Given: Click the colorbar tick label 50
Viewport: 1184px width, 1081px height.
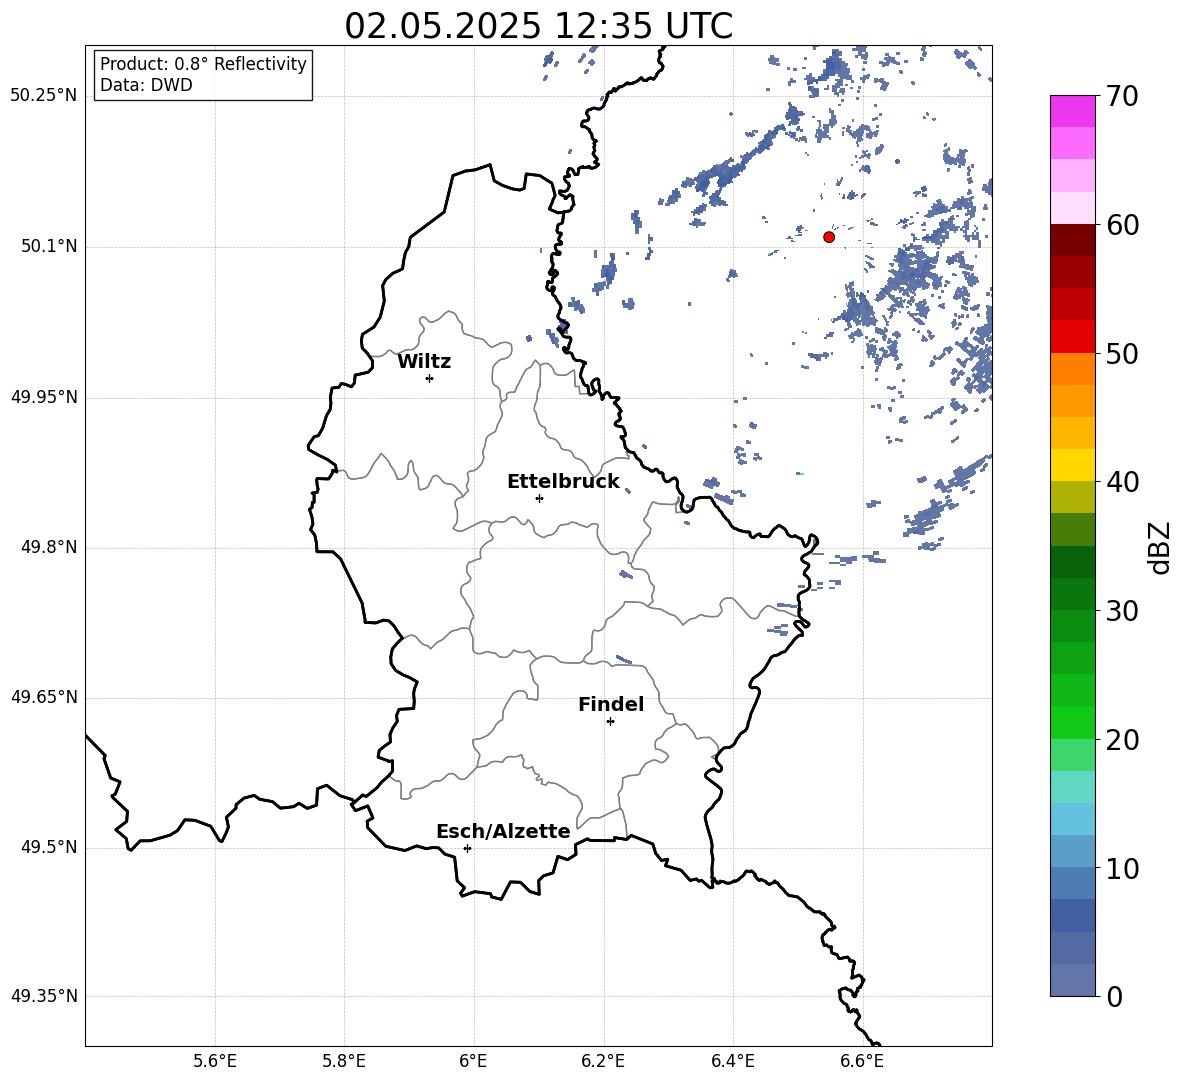Looking at the screenshot, I should (1121, 353).
